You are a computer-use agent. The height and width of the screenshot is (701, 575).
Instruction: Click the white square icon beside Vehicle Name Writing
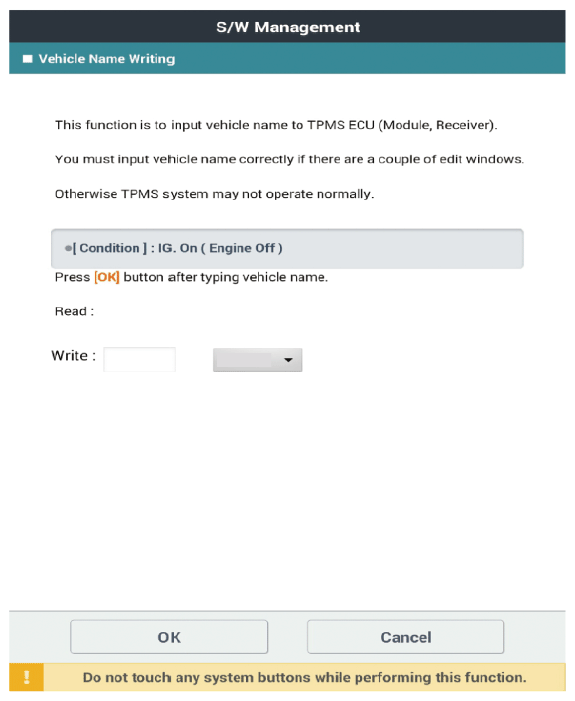tap(28, 59)
